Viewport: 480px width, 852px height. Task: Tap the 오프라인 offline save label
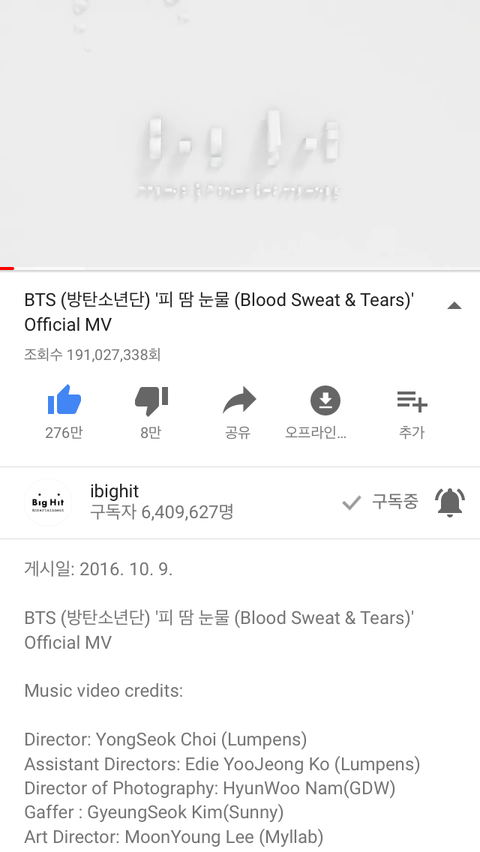(316, 433)
